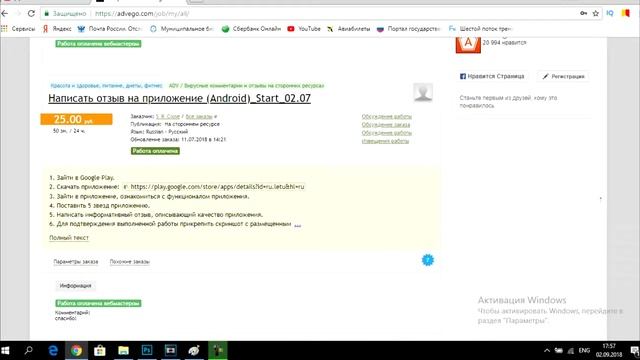Open the Яндекс bookmark
The image size is (640, 360).
57,29
